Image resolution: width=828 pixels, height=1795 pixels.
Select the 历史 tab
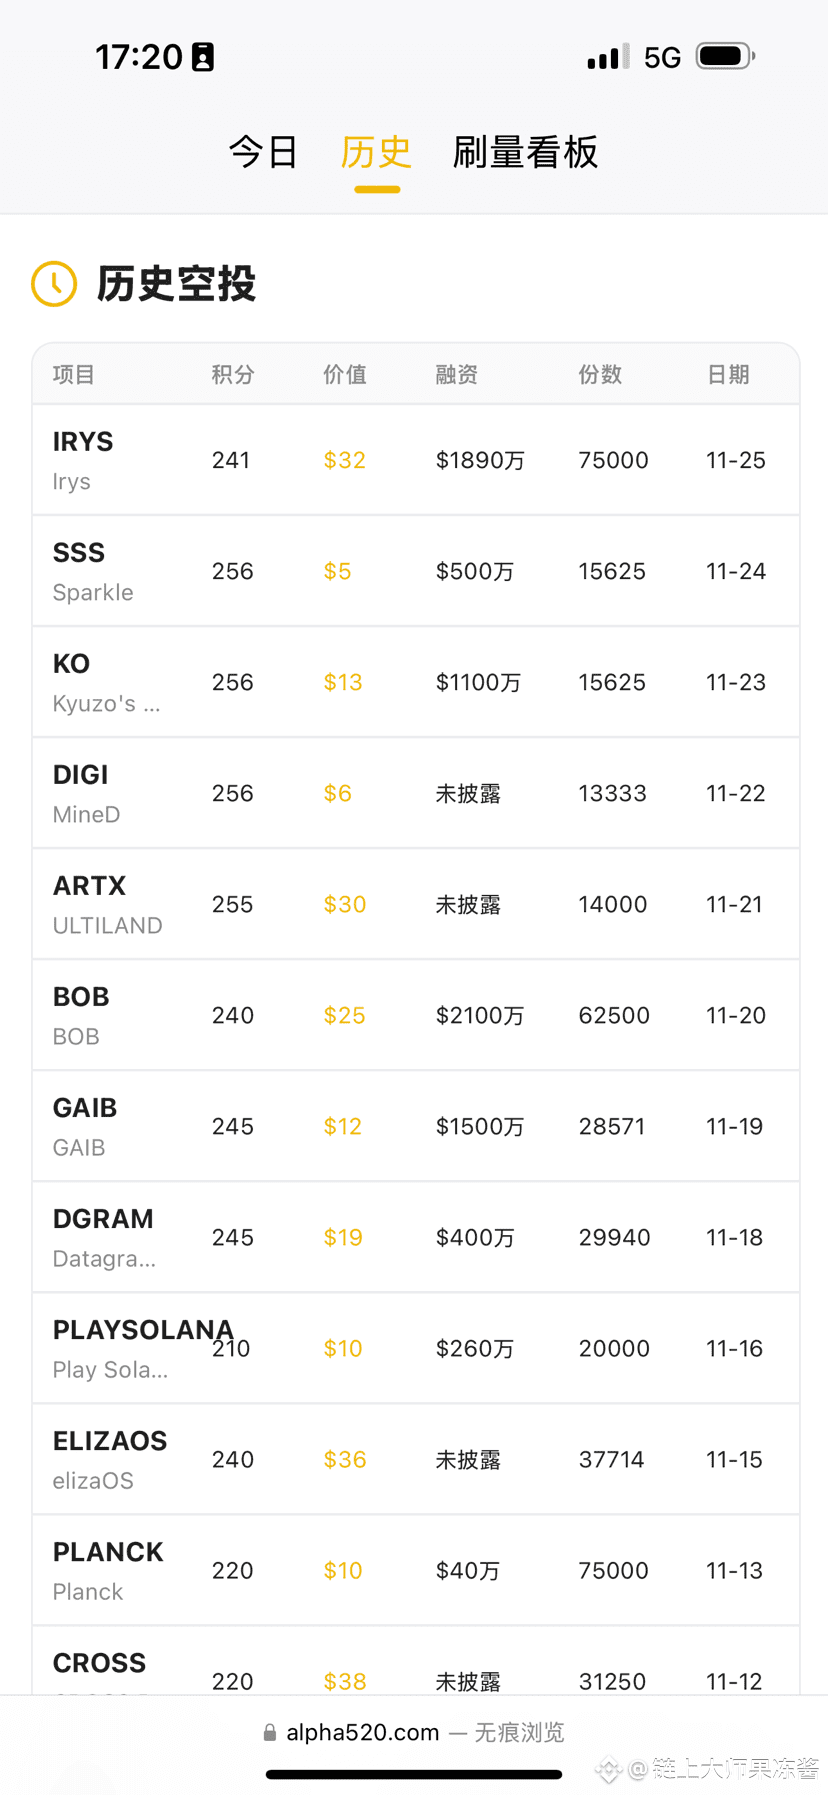[x=377, y=152]
